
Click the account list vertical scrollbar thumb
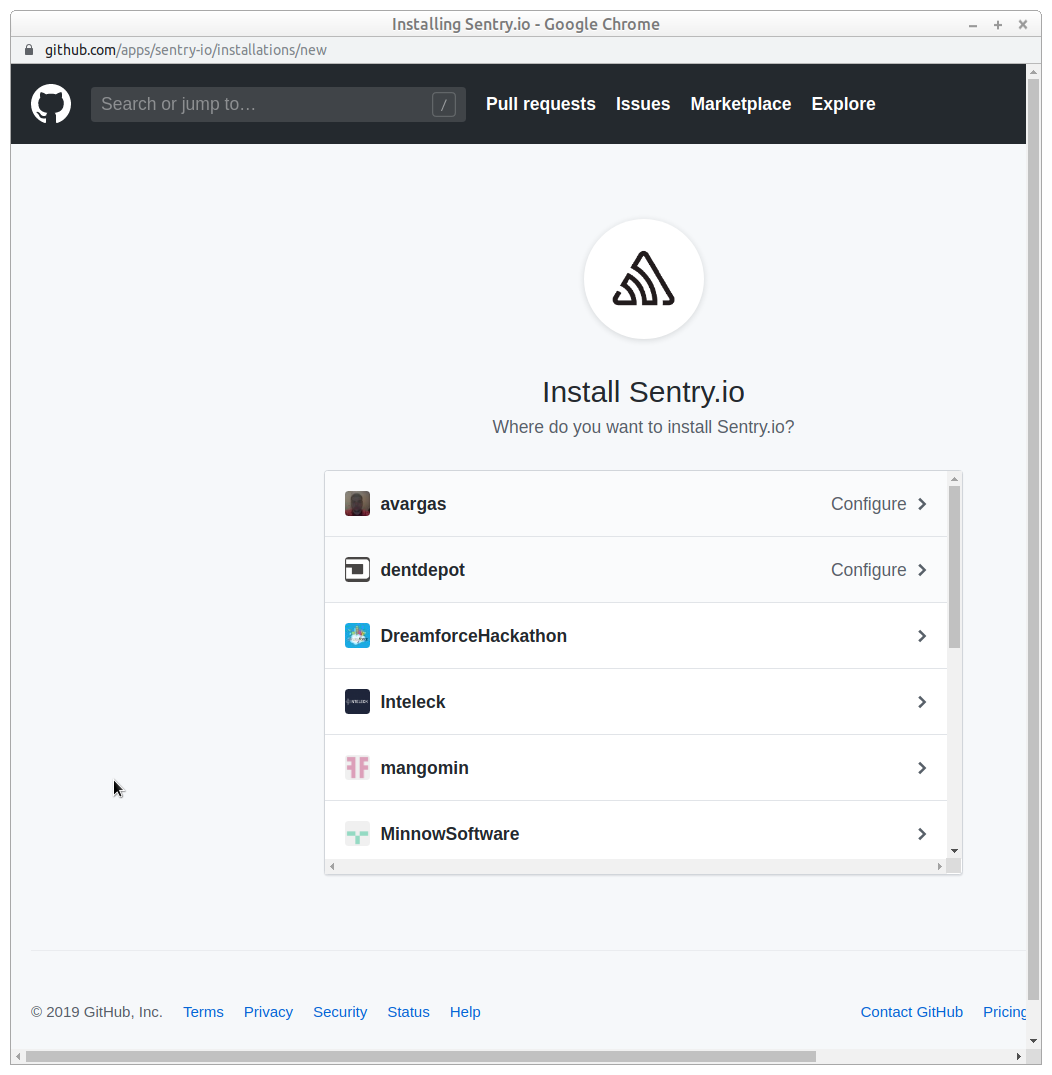tap(954, 567)
